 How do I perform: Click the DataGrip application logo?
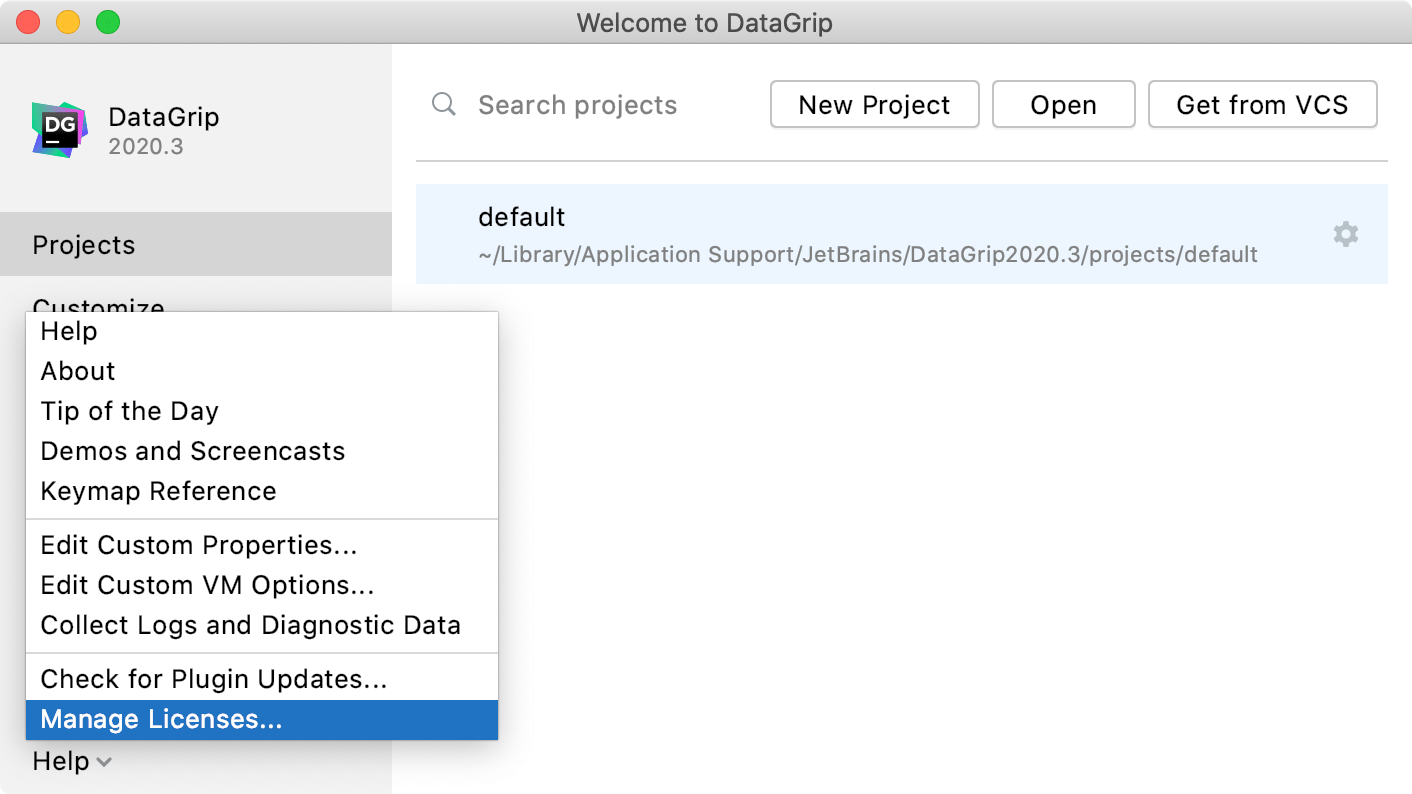point(57,127)
